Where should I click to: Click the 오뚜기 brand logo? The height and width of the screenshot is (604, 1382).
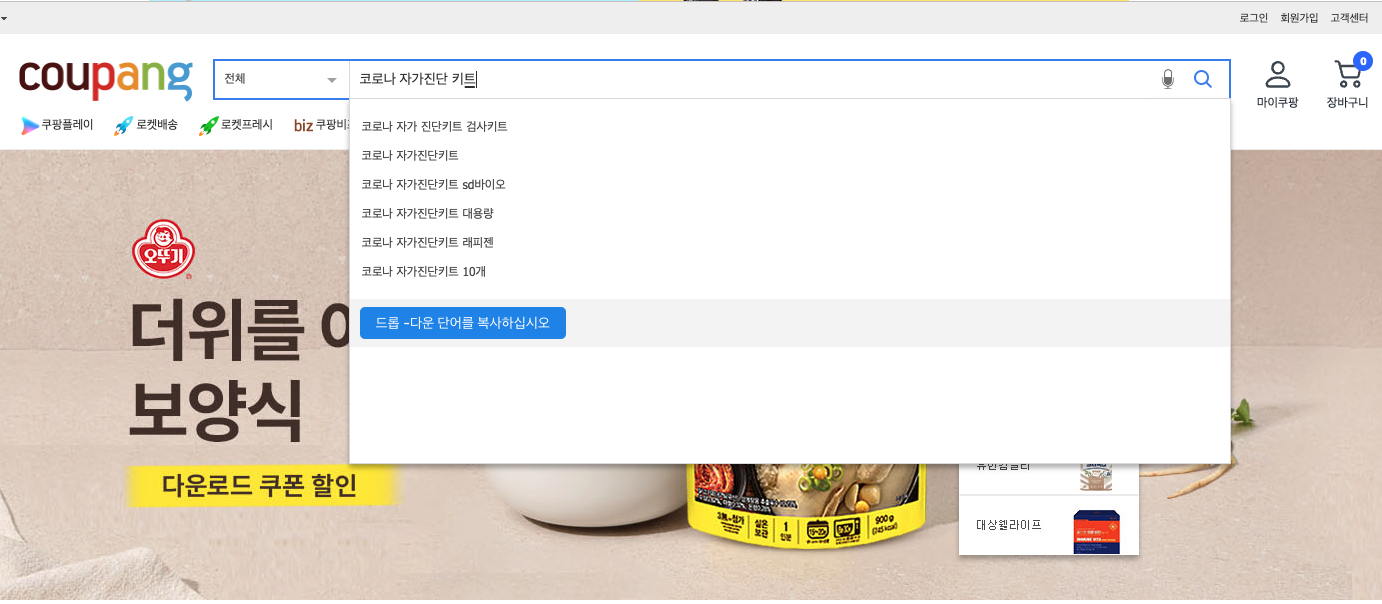coord(163,249)
